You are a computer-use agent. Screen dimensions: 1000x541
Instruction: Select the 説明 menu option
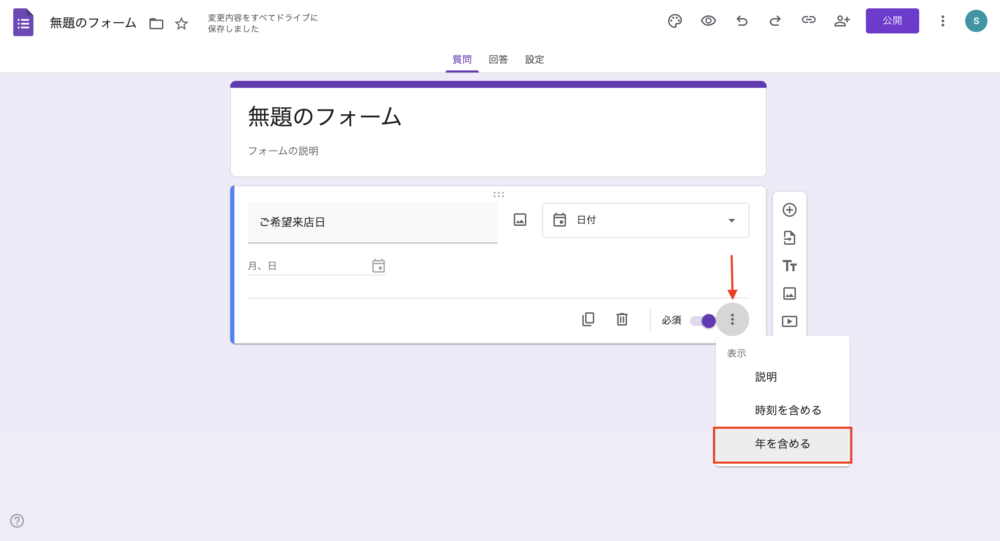(x=783, y=377)
